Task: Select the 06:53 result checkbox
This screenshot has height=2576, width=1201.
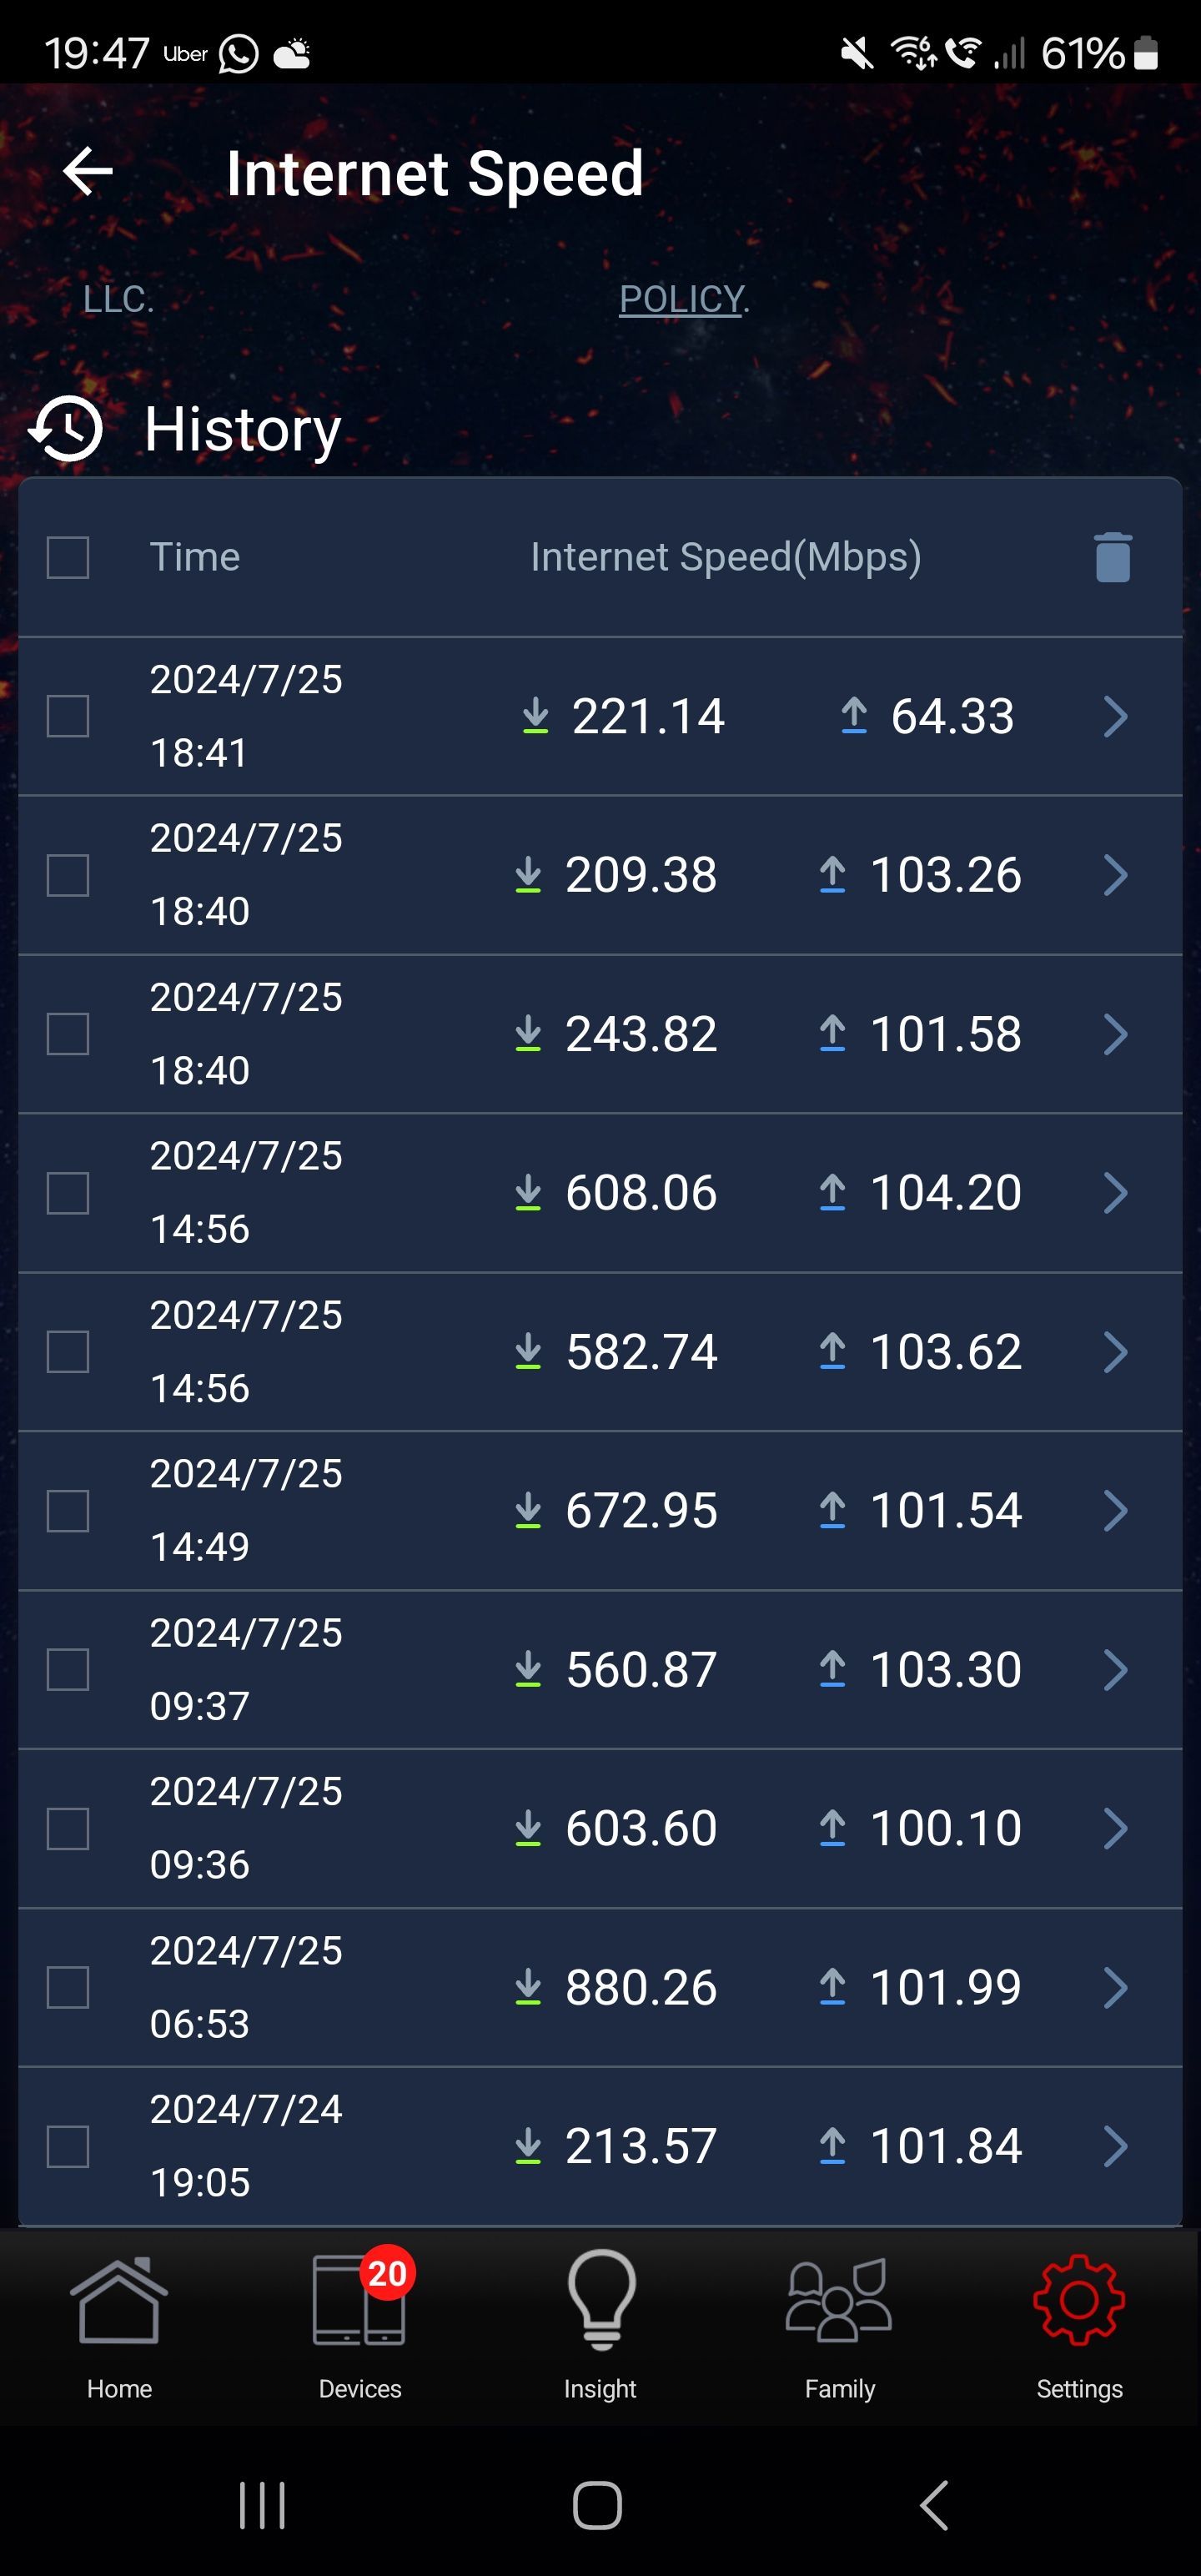Action: click(68, 1987)
